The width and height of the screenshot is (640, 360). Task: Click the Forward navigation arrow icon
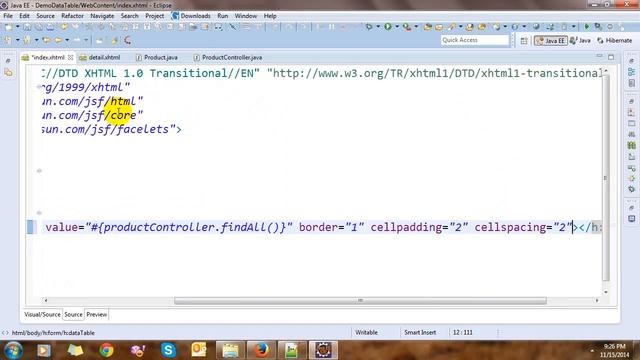click(x=77, y=40)
